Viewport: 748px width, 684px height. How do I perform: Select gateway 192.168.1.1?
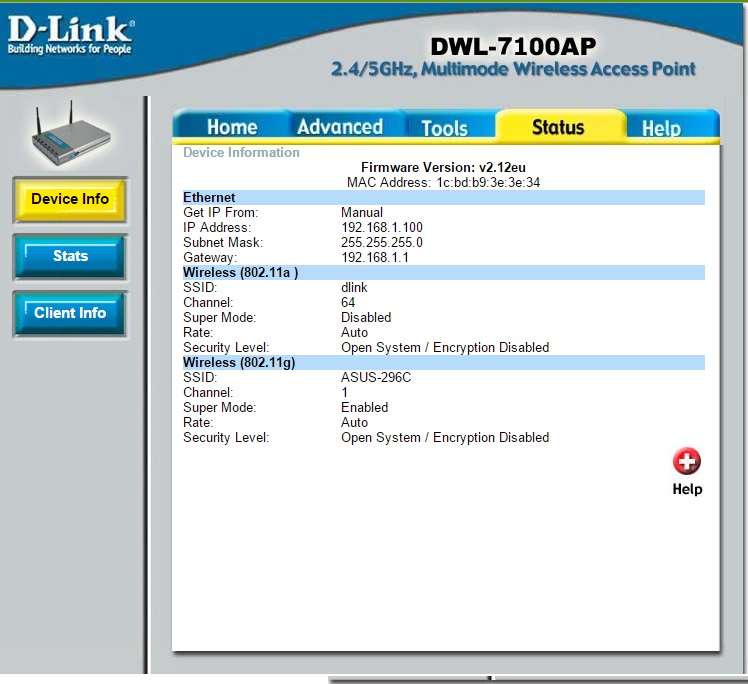tap(375, 258)
